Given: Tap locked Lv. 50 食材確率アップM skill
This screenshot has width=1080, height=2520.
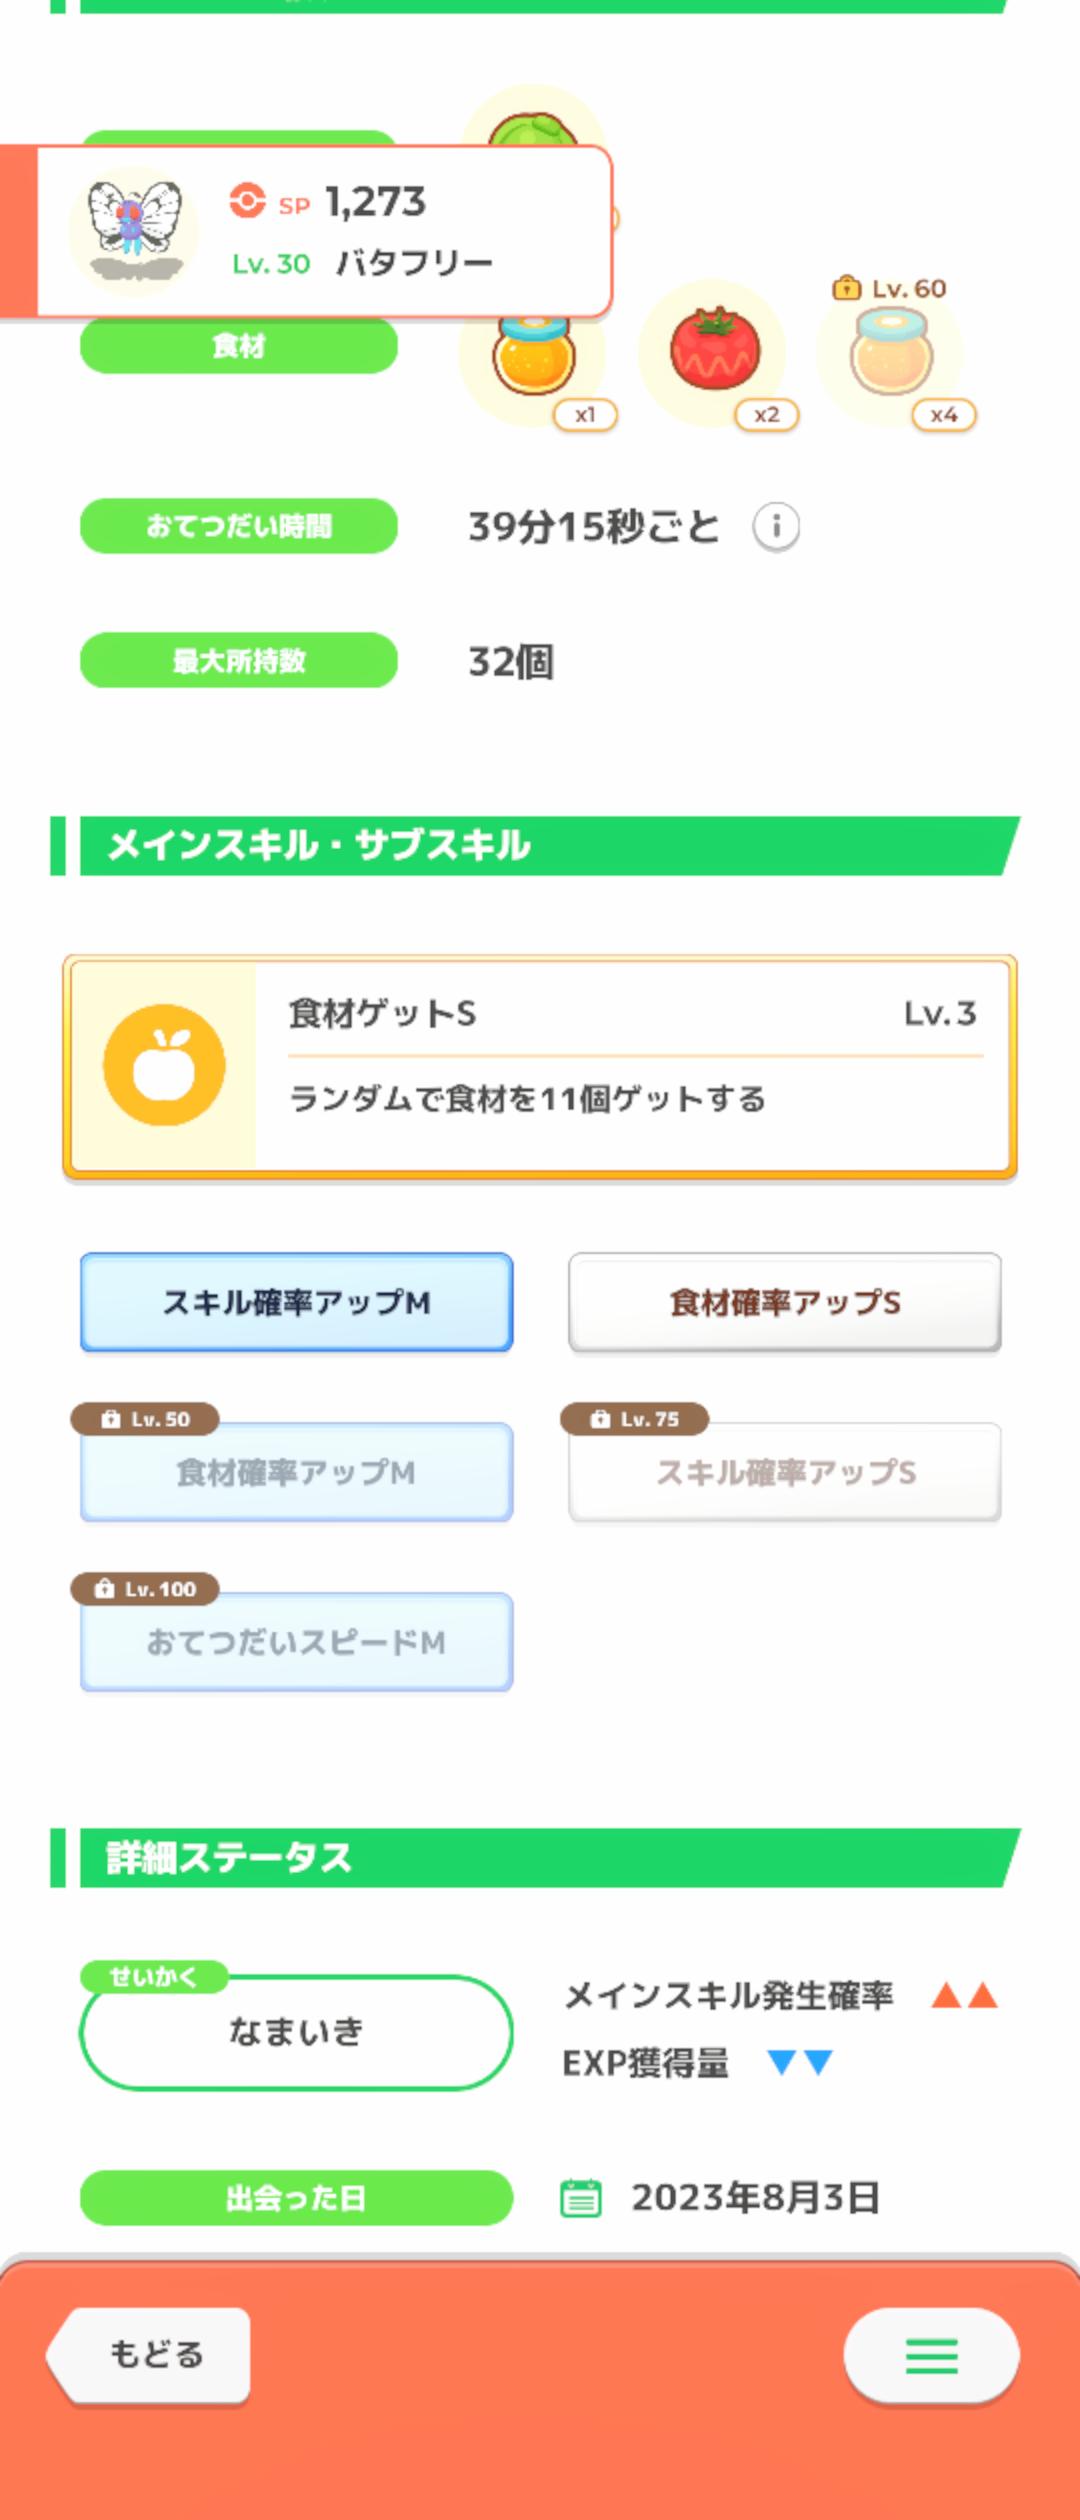Looking at the screenshot, I should (297, 1472).
